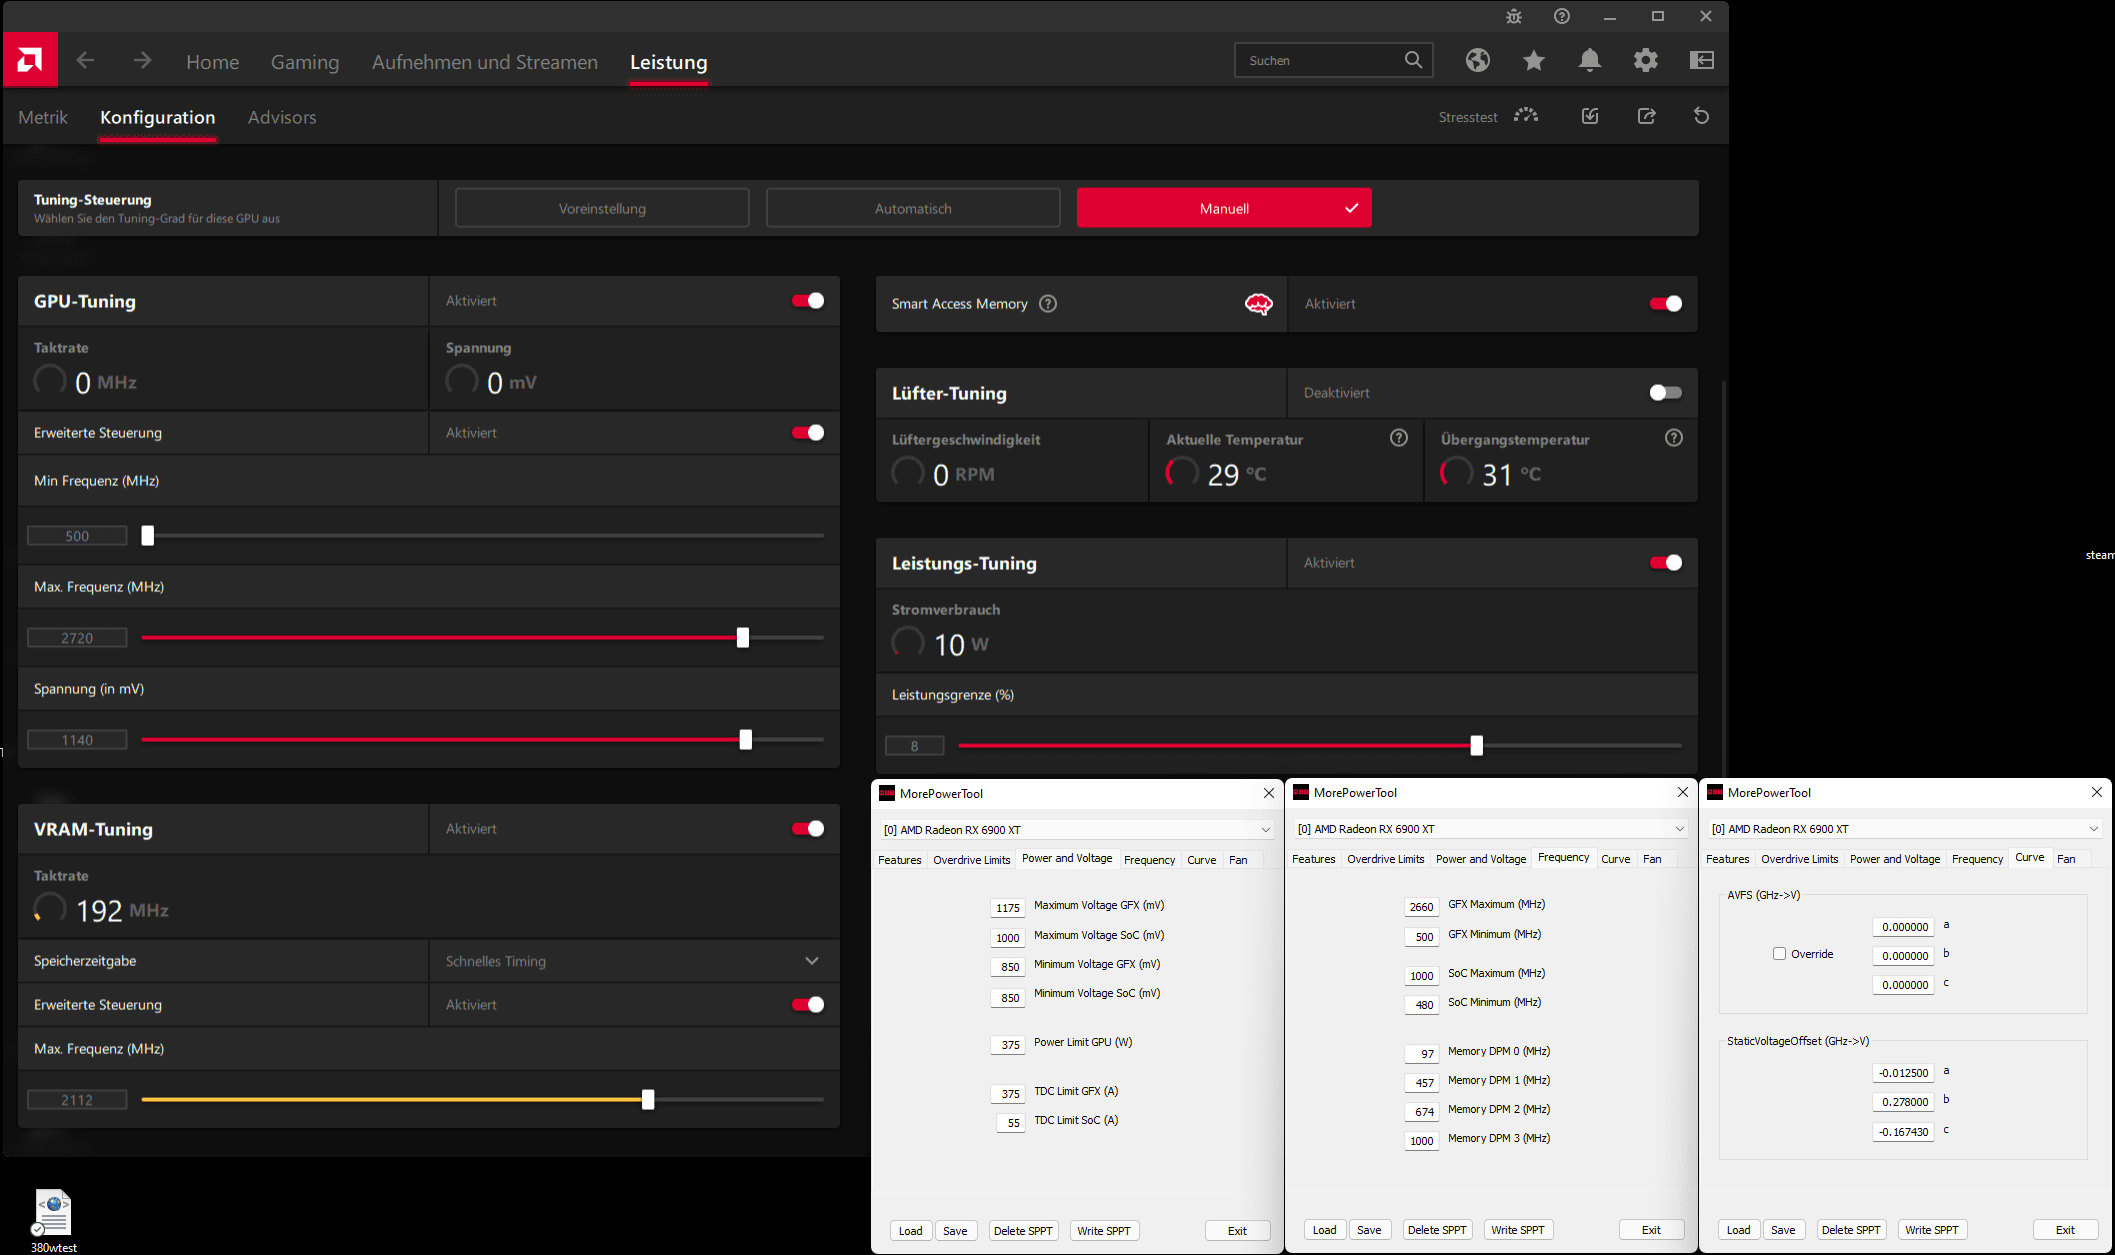Show Aktuelle Temperatur help icon
Viewport: 2115px width, 1255px height.
1399,438
